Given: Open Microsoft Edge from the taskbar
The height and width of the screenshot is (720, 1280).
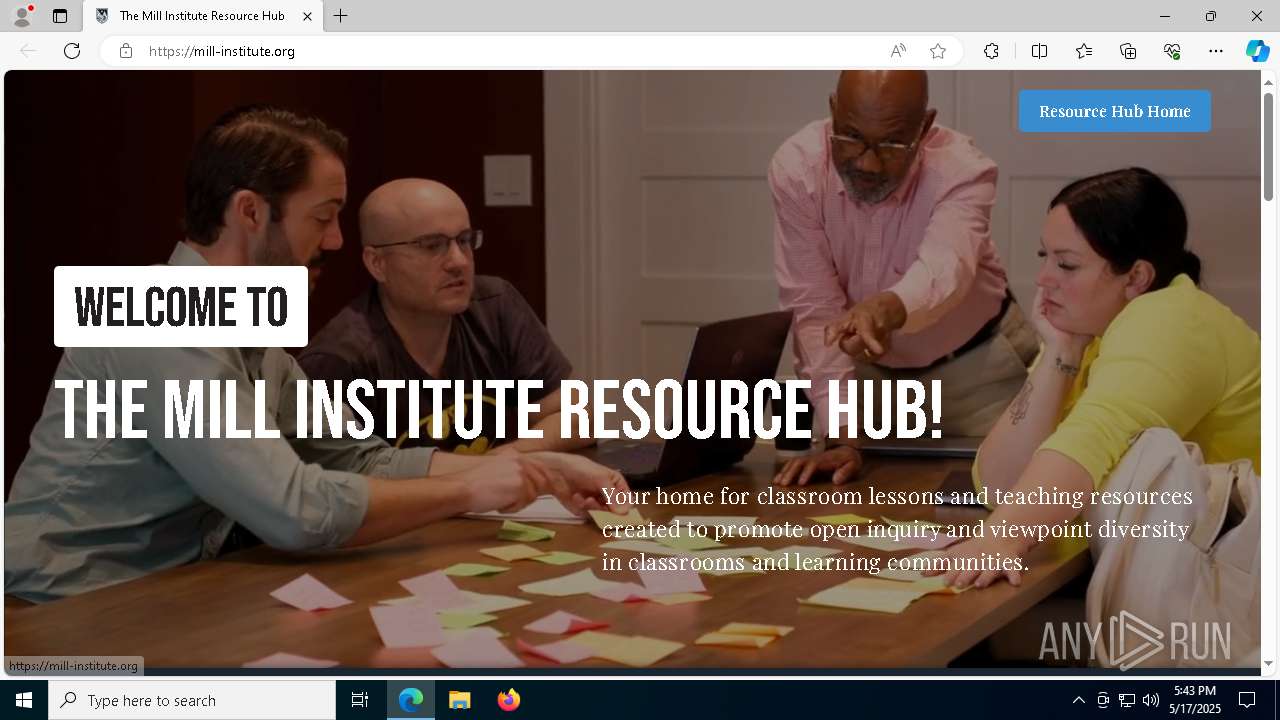Looking at the screenshot, I should click(411, 700).
